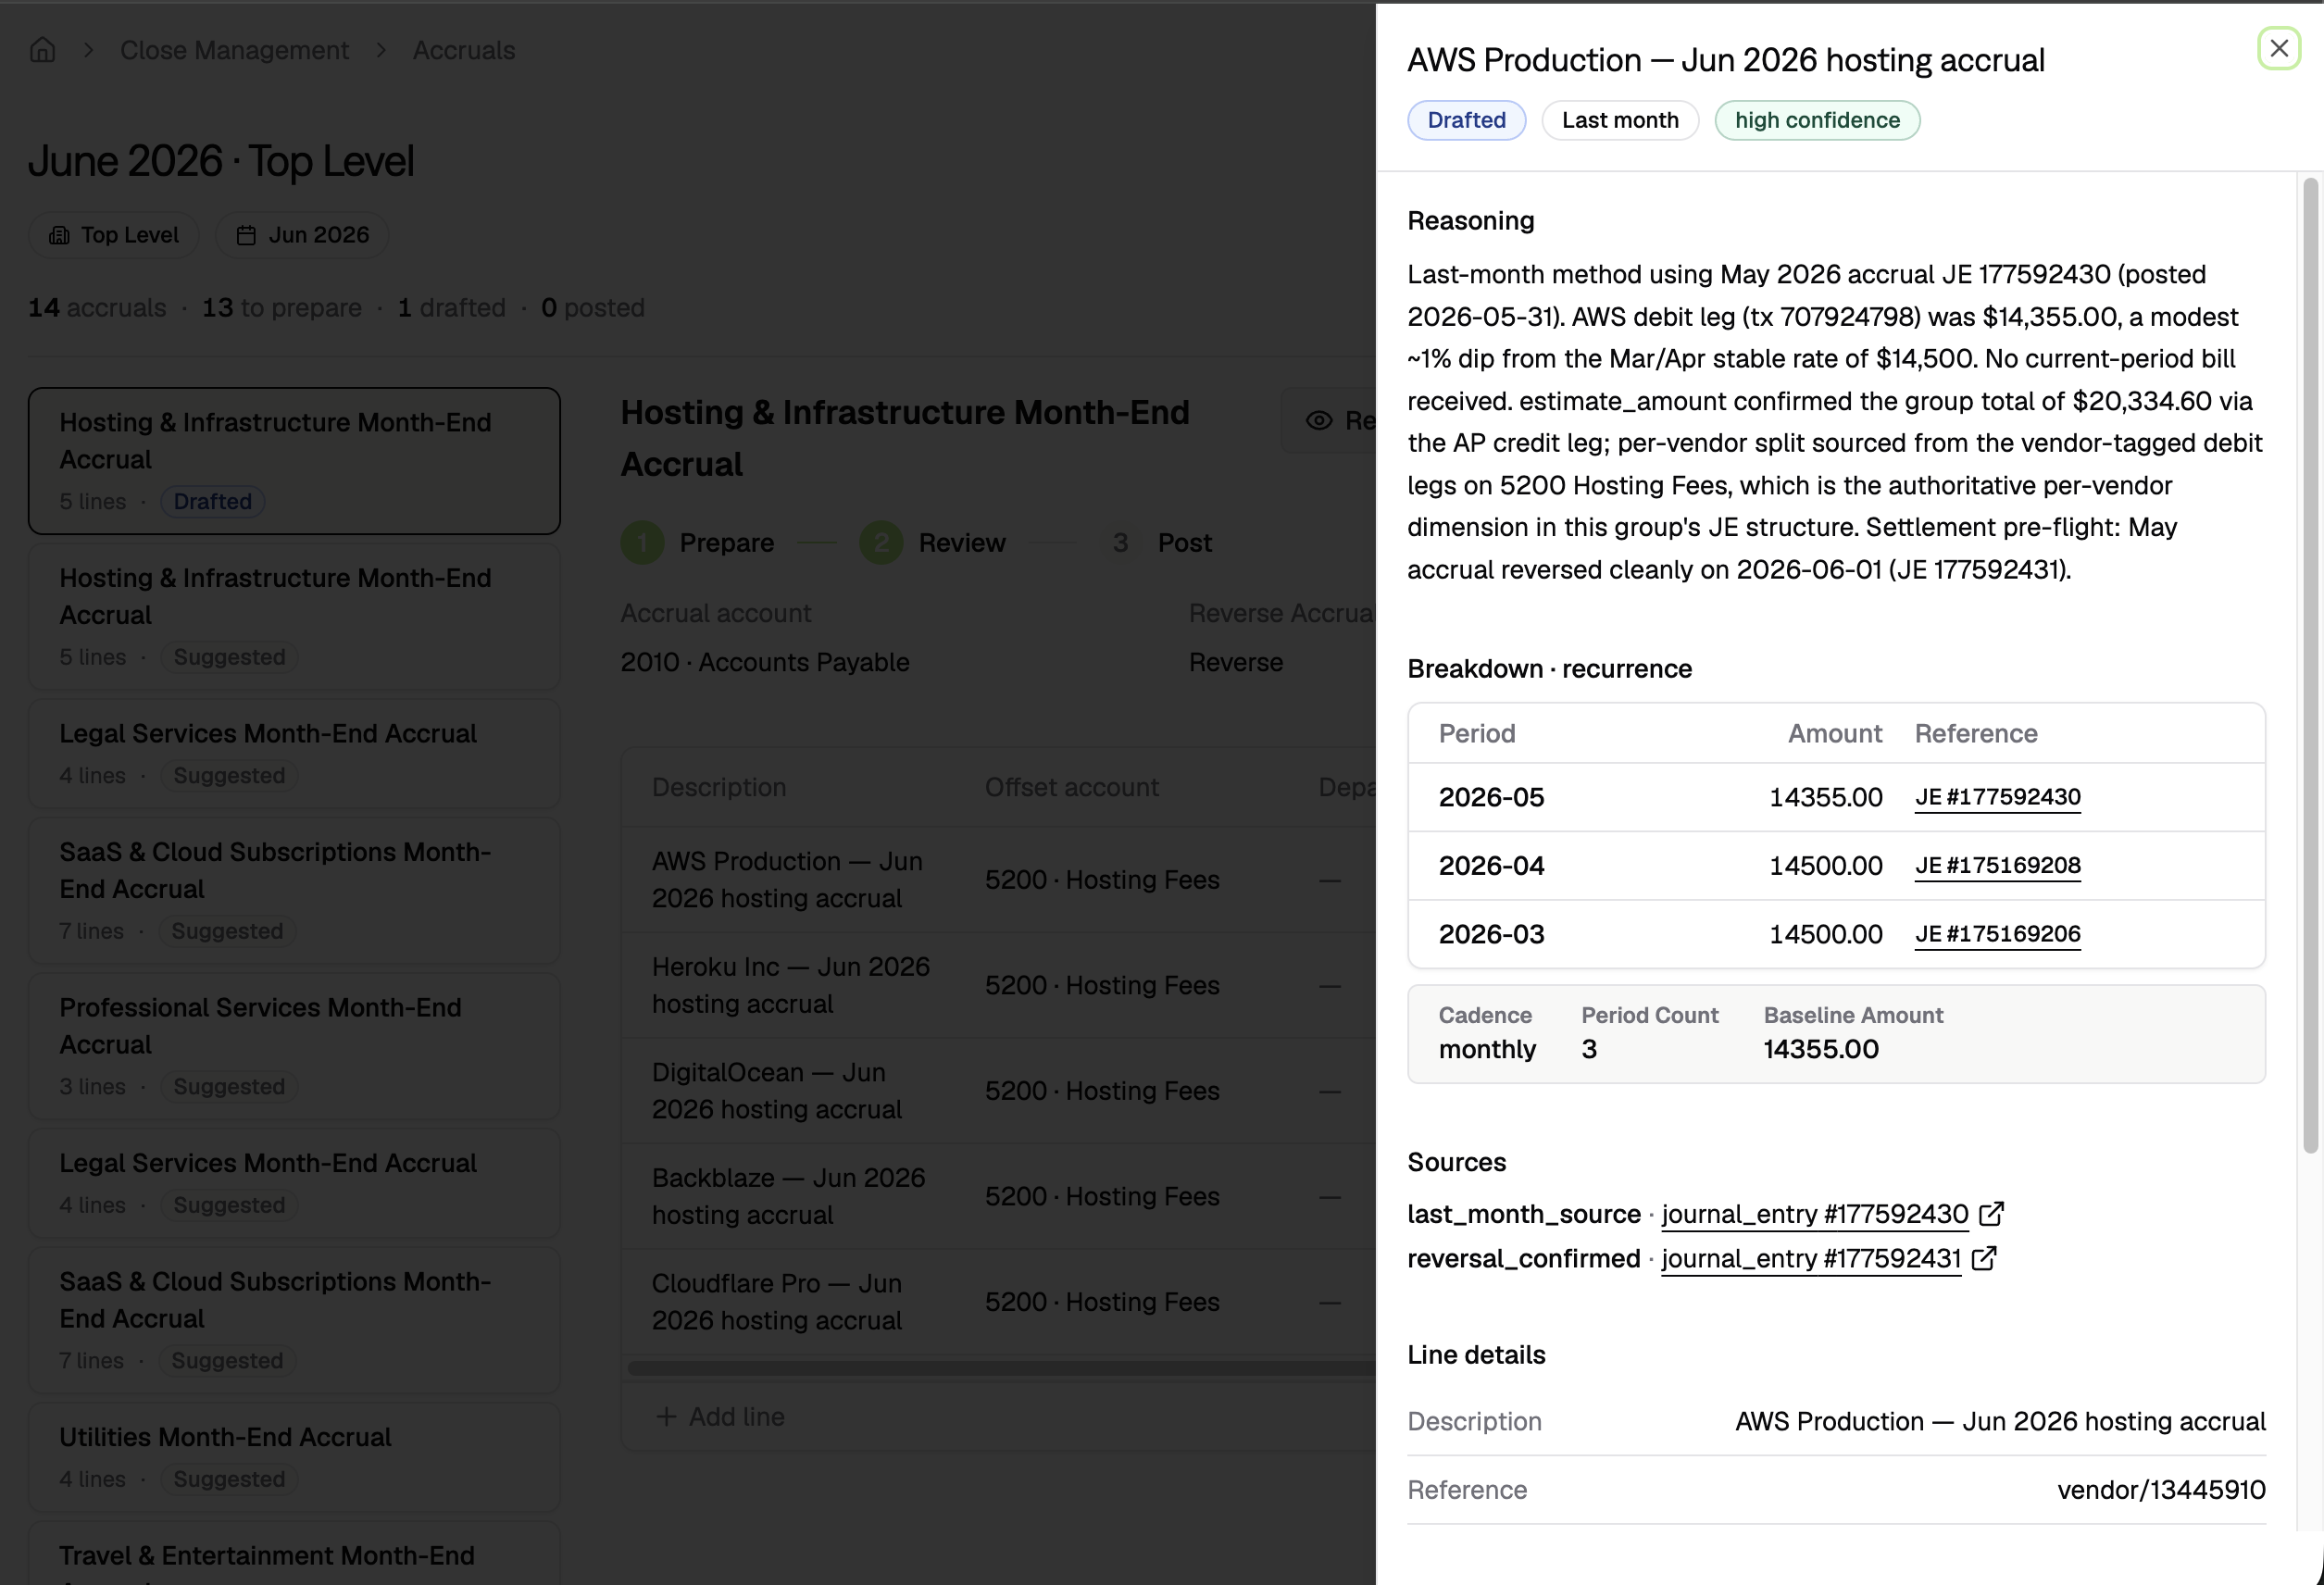This screenshot has height=1585, width=2324.
Task: Click the 1 drafted summary count
Action: click(452, 307)
